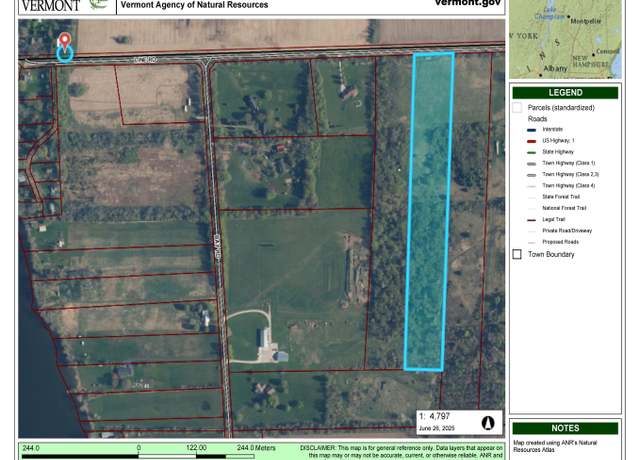640x460 pixels.
Task: Click the Albany label on overview map
Action: 555,69
